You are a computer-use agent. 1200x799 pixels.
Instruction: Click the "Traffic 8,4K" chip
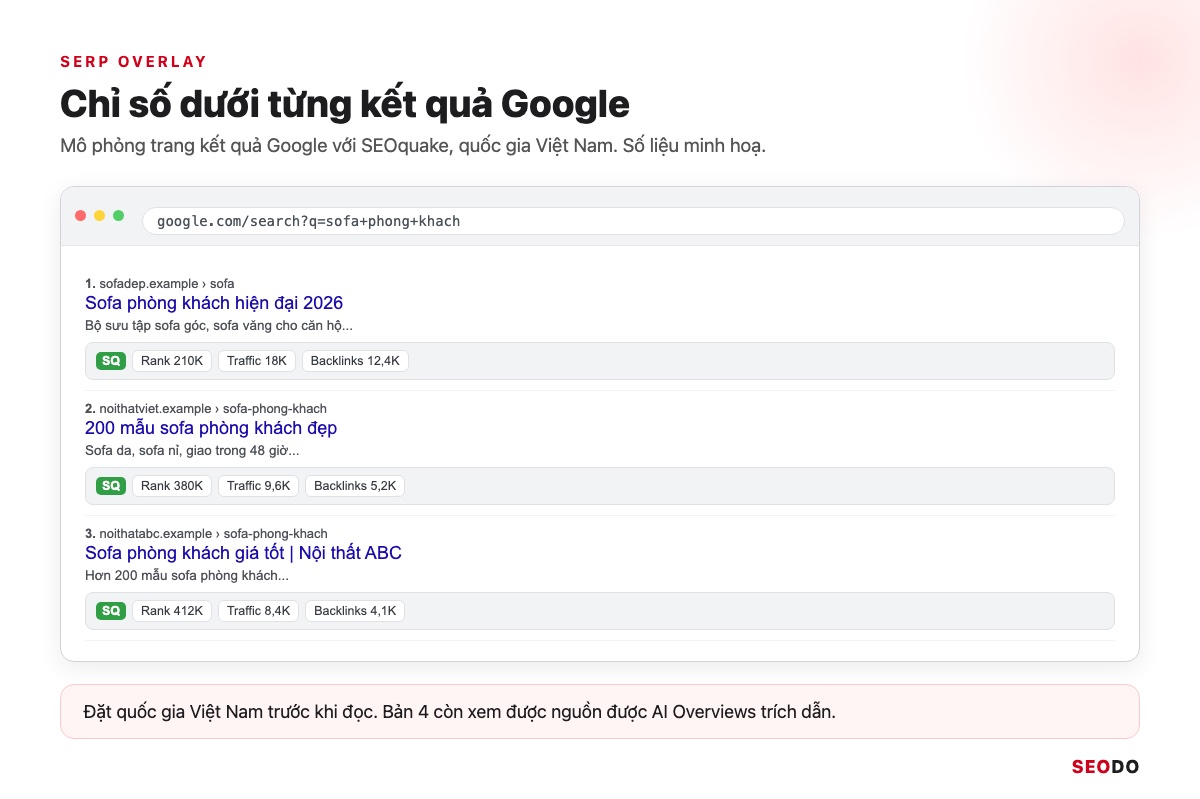point(259,611)
